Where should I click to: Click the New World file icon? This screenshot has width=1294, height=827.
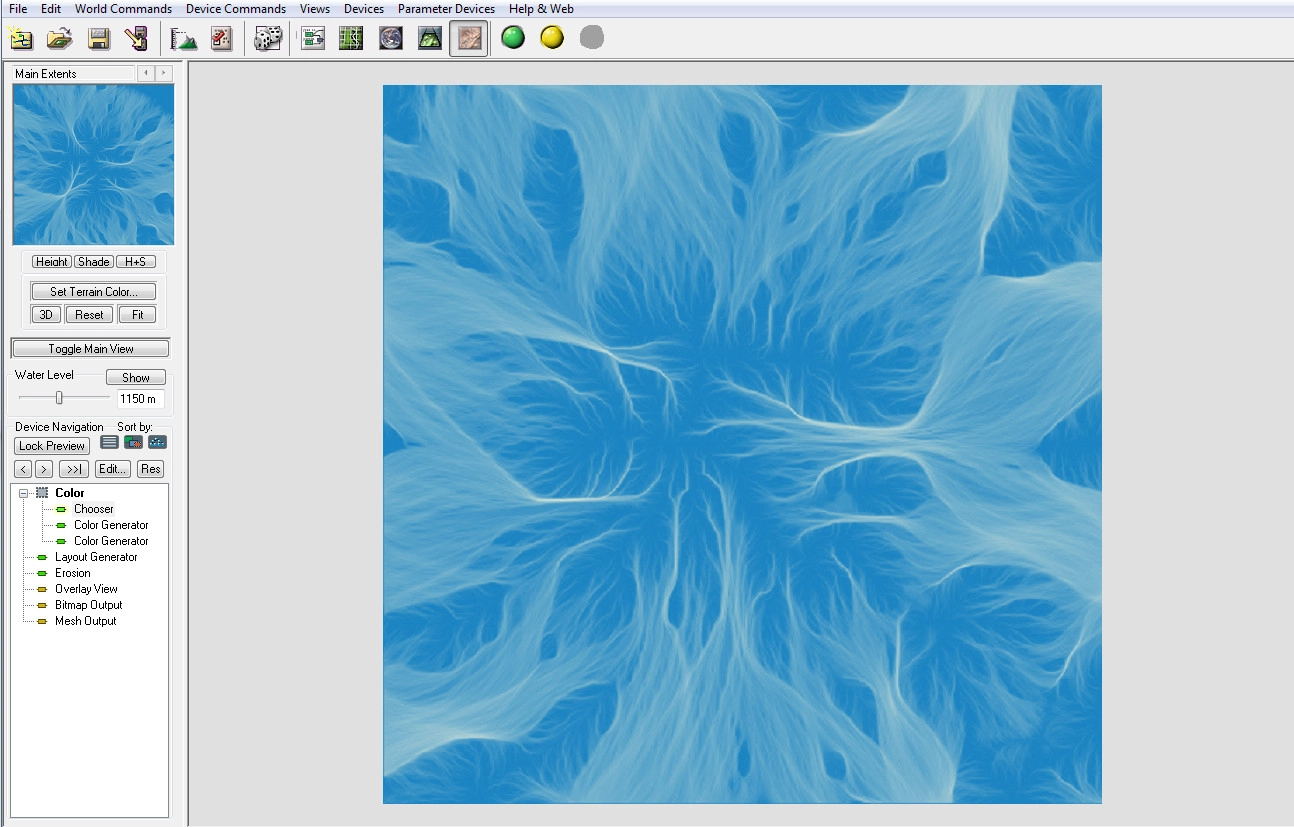coord(21,39)
